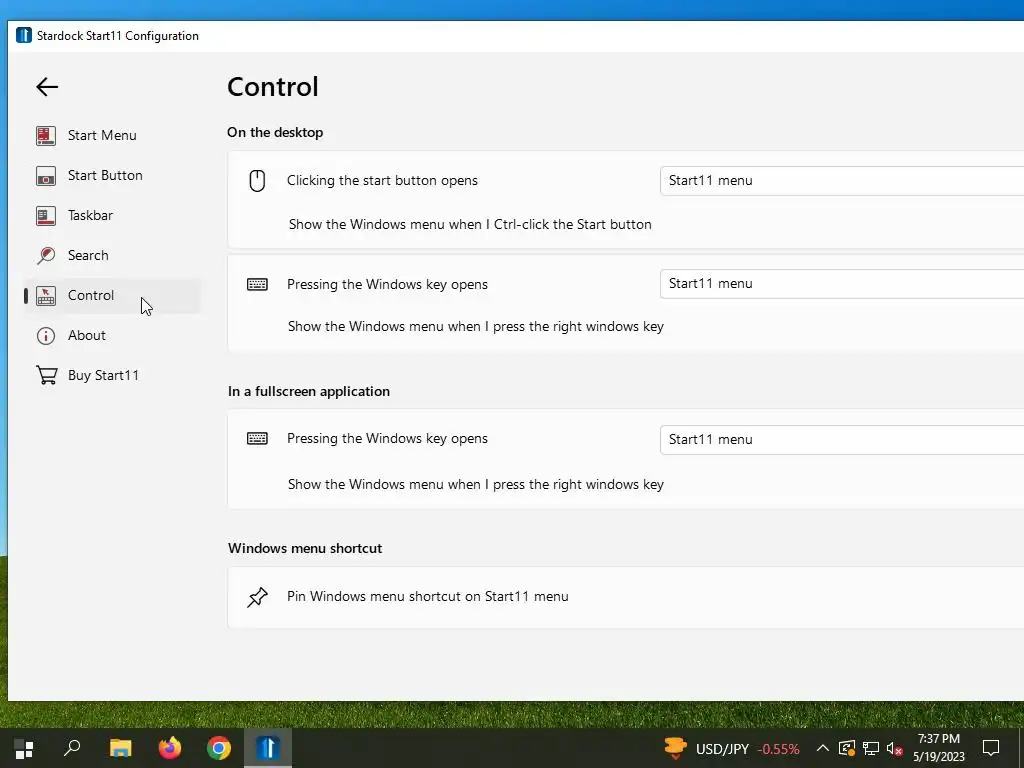Open the About page
This screenshot has width=1024, height=768.
pos(112,335)
